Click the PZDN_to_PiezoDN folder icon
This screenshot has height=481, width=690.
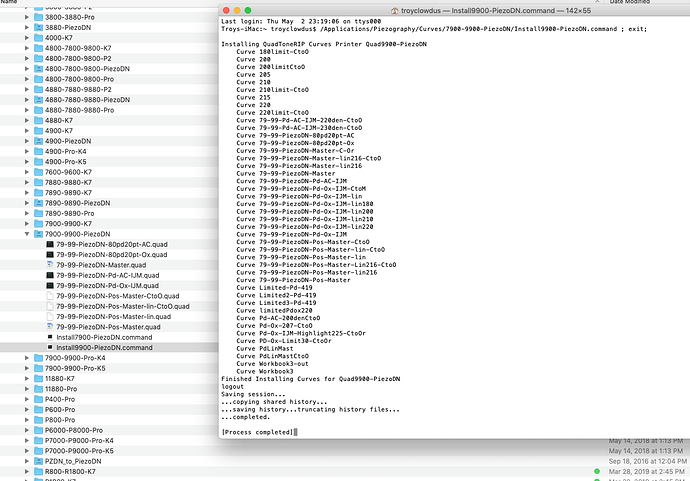point(38,461)
